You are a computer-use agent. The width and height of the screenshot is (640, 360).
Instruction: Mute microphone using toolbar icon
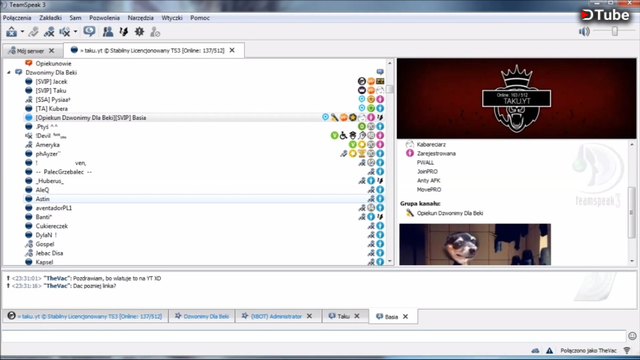click(49, 32)
